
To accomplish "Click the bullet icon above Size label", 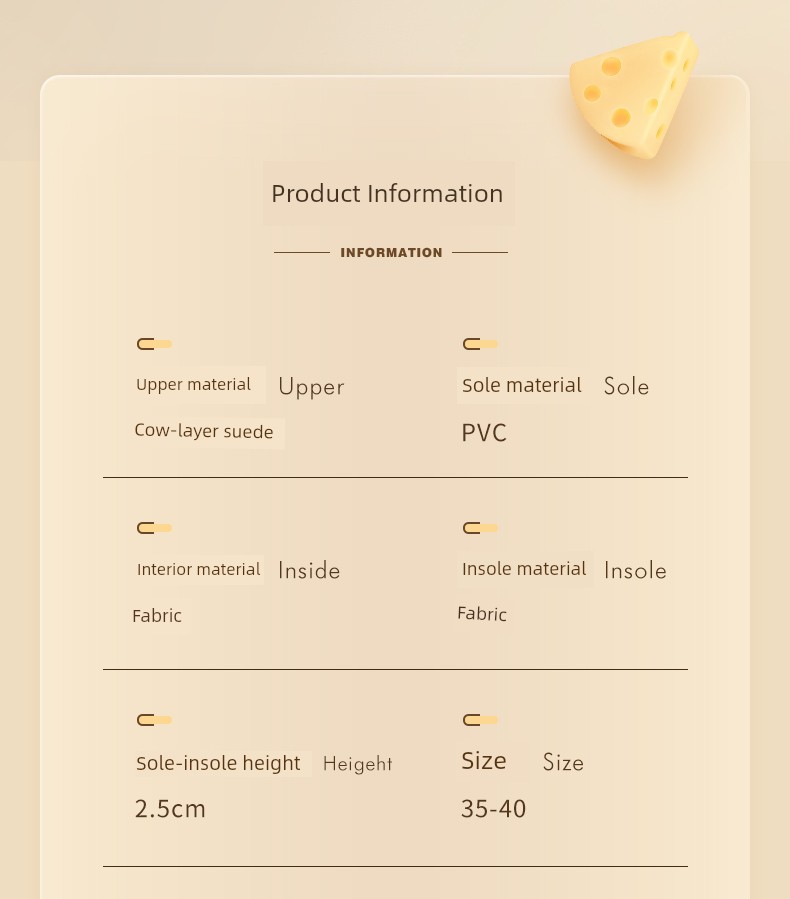I will [480, 720].
